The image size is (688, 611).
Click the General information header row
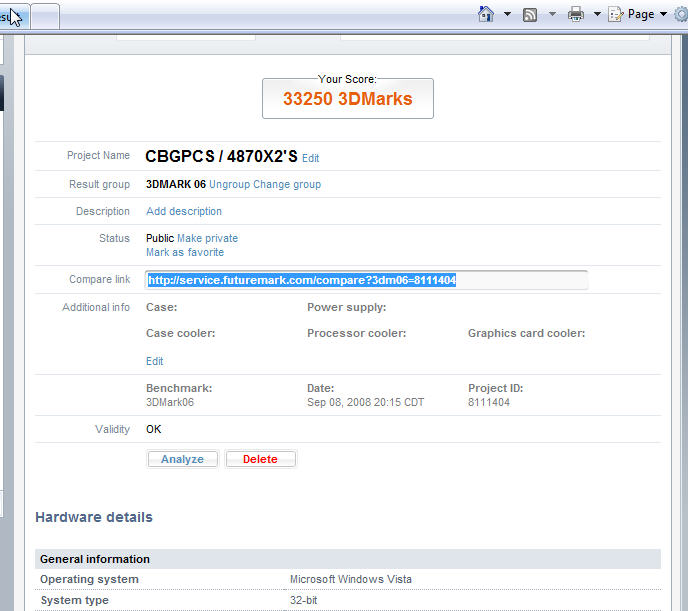(348, 559)
